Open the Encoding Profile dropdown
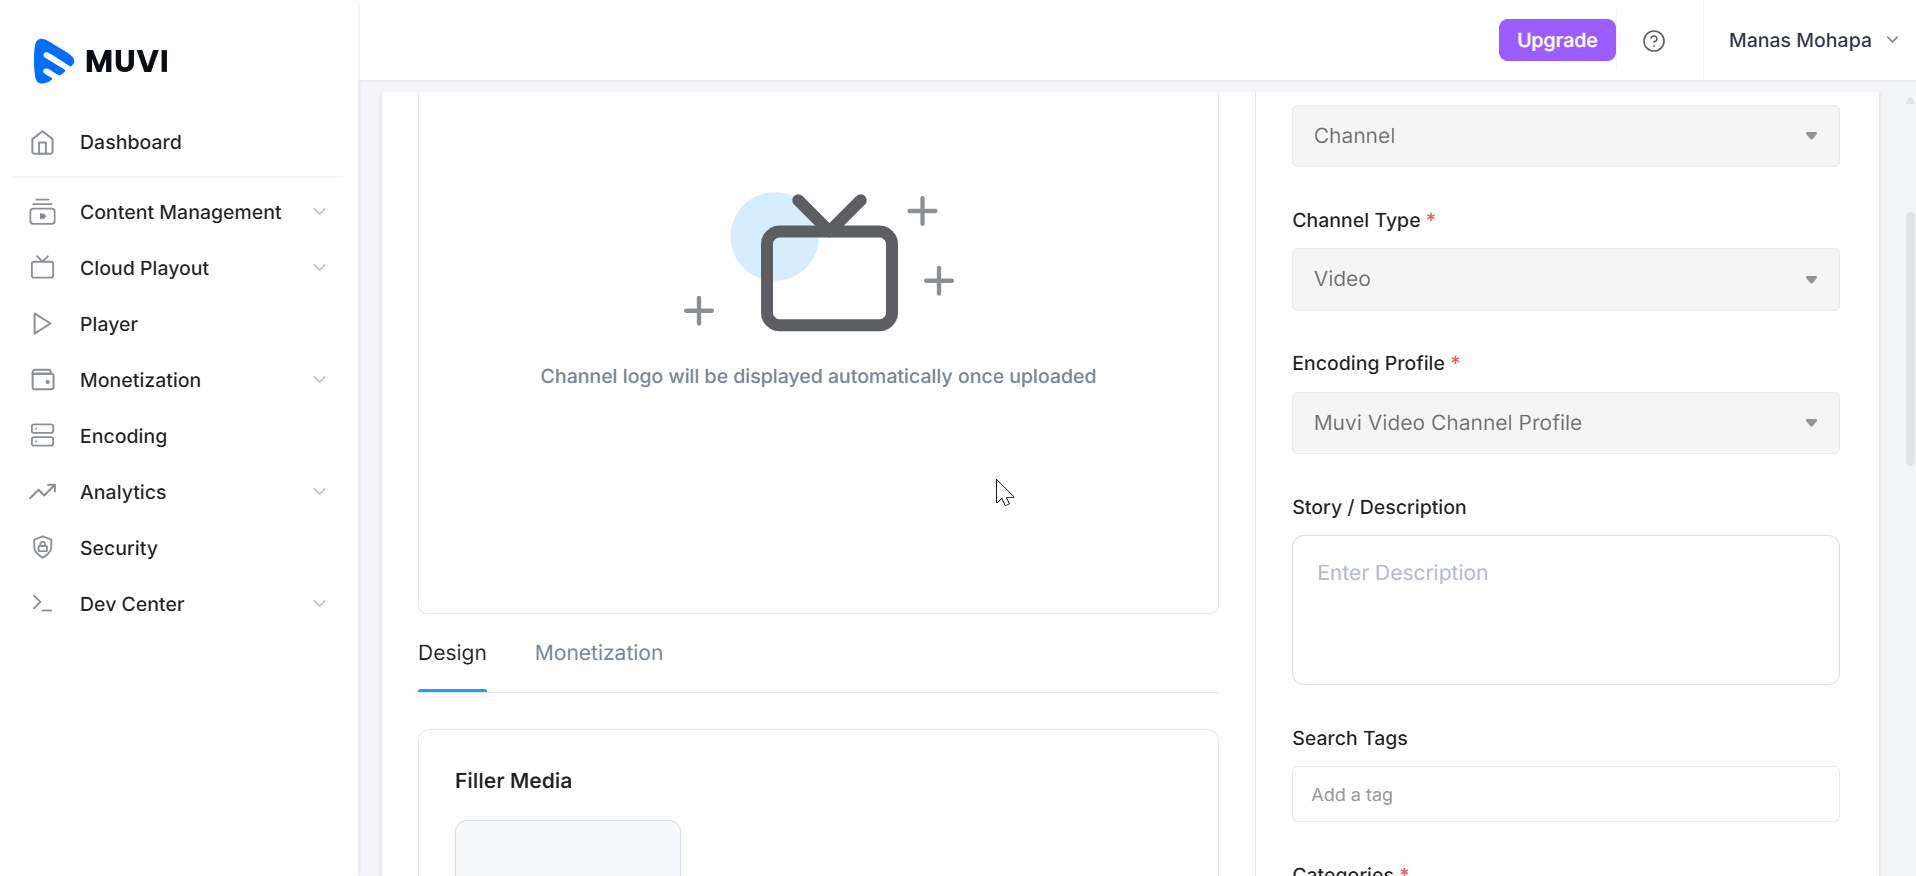This screenshot has width=1916, height=876. pos(1565,423)
